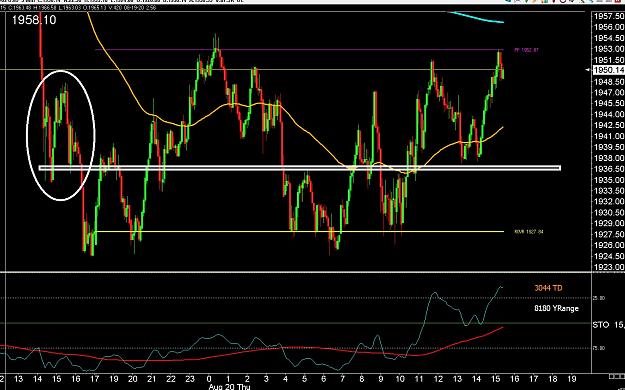
Task: Click the 1947.00 price axis label
Action: tap(609, 93)
